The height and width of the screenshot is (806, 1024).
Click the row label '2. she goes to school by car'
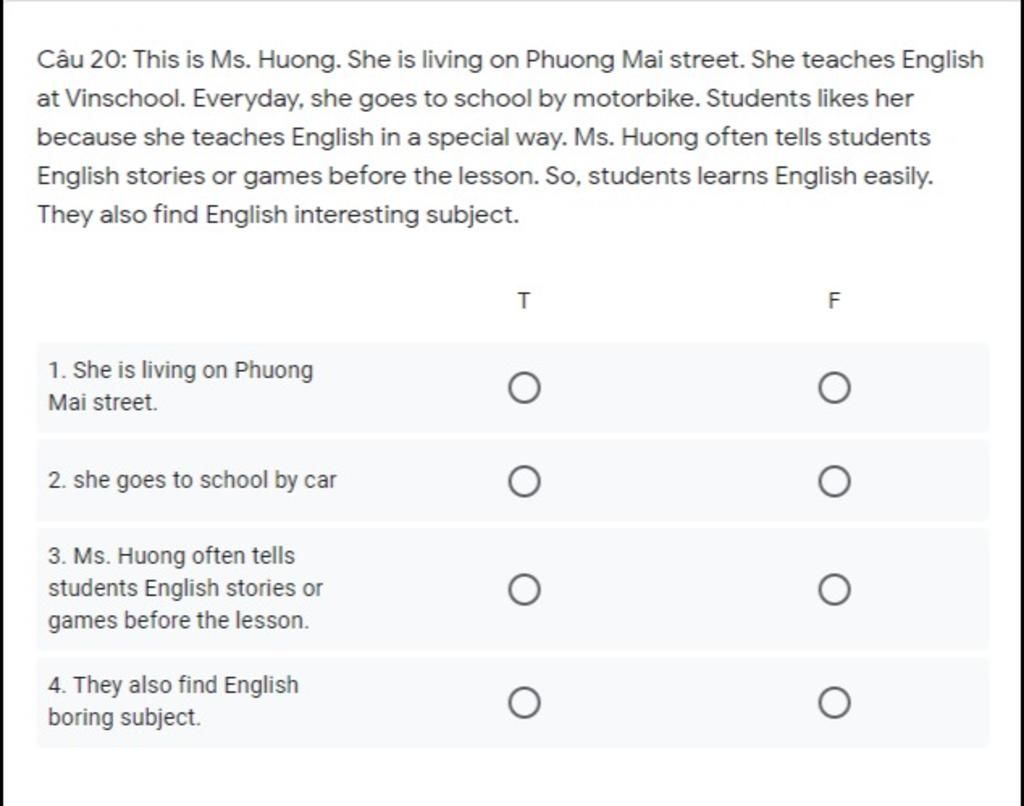pos(192,481)
